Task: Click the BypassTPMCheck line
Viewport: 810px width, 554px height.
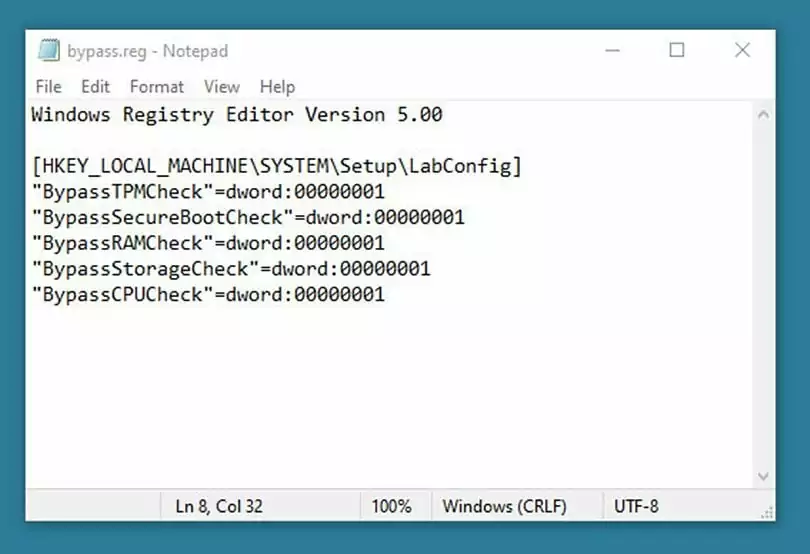Action: (x=208, y=191)
